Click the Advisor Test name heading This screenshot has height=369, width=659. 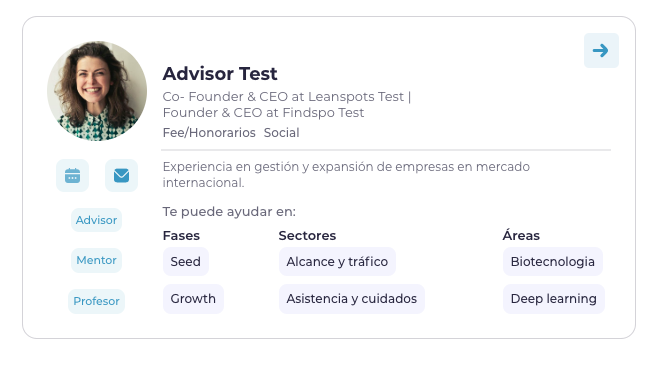pos(220,74)
